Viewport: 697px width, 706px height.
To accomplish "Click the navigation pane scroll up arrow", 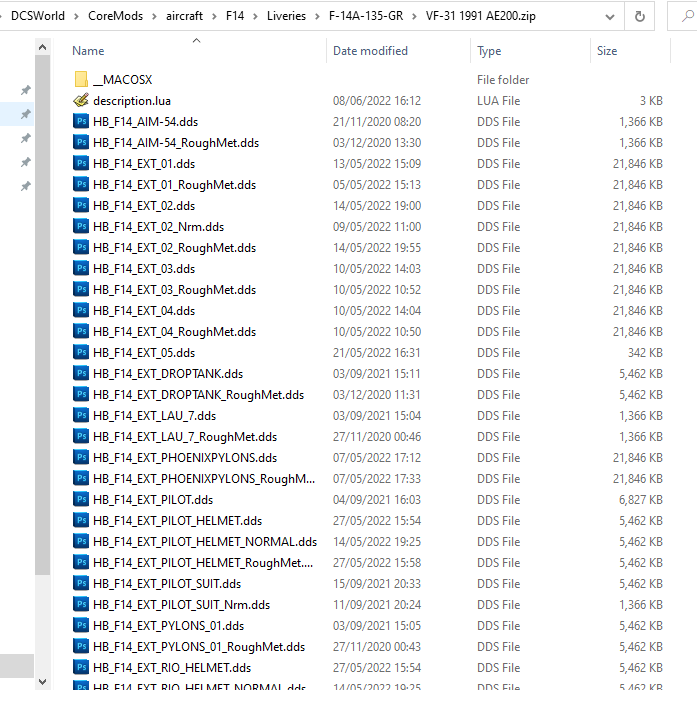I will tap(42, 47).
